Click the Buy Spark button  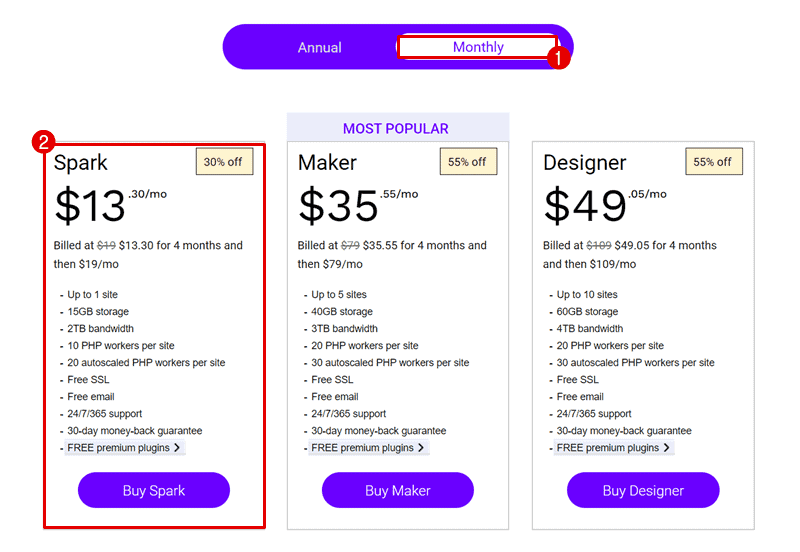154,490
